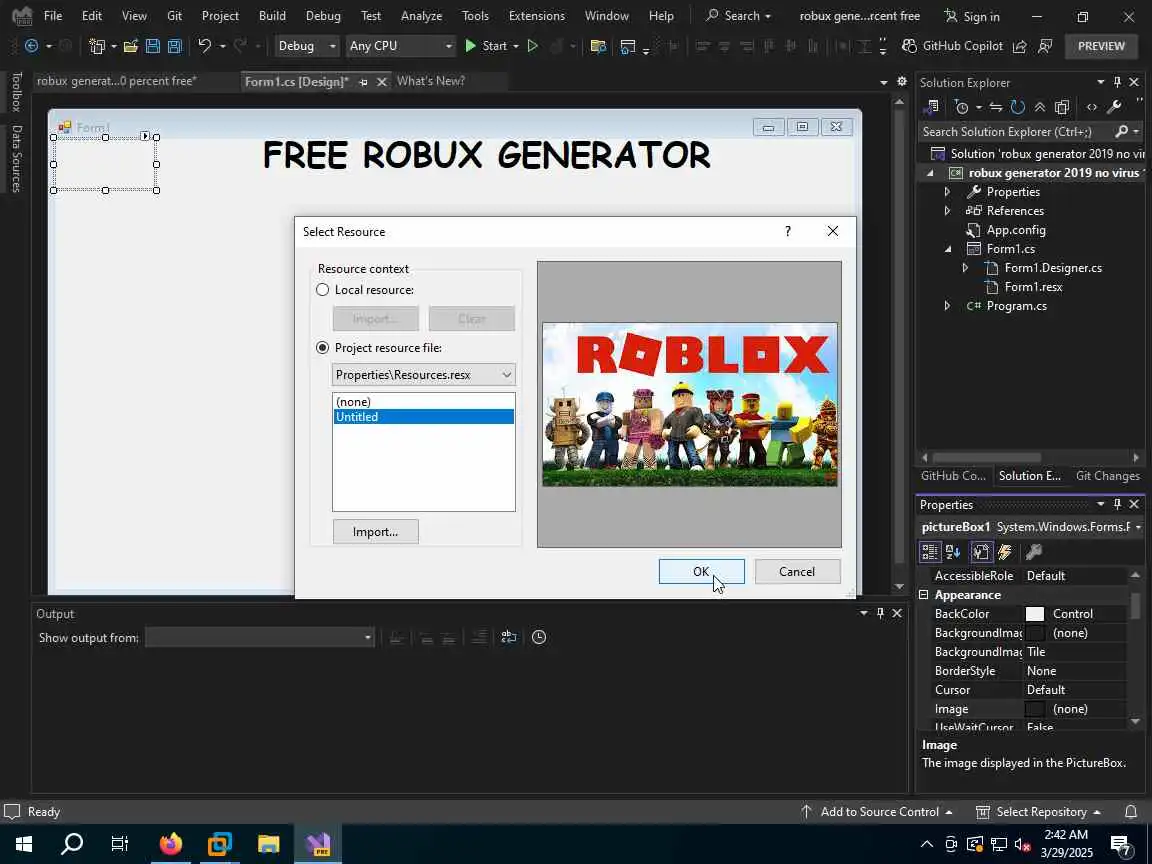Select (none) in the resource list

pos(424,402)
